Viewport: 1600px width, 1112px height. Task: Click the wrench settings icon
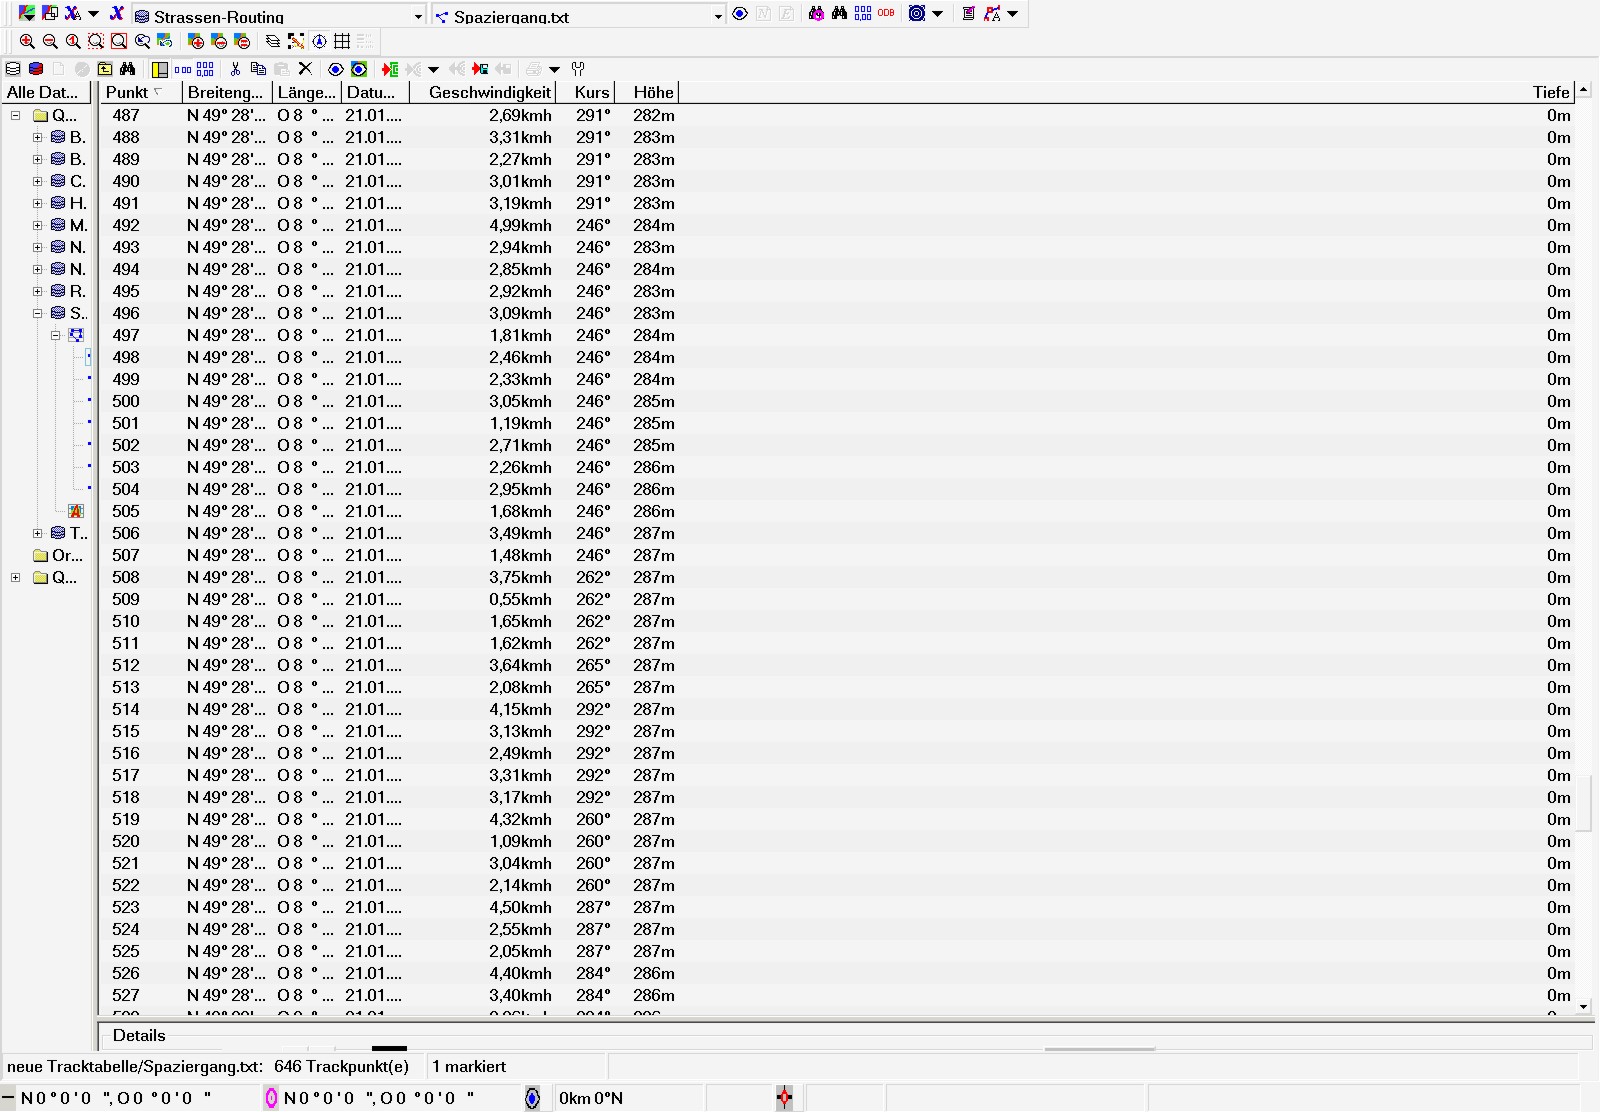(x=578, y=69)
